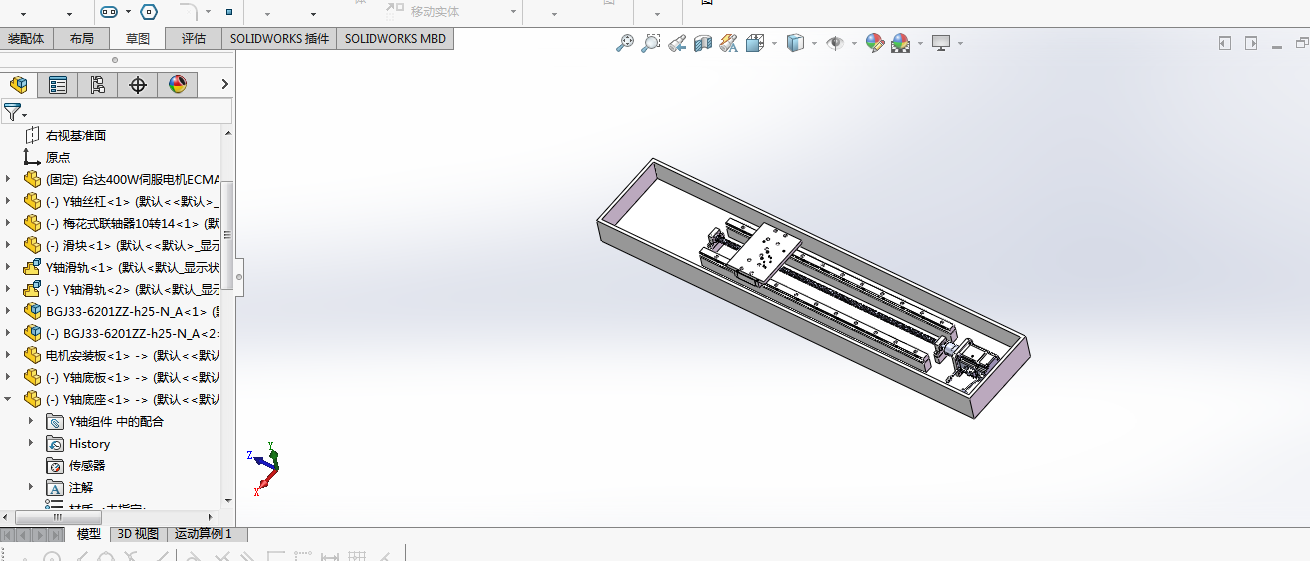The image size is (1310, 561).
Task: Click the feature tree scroll-up arrow
Action: 228,133
